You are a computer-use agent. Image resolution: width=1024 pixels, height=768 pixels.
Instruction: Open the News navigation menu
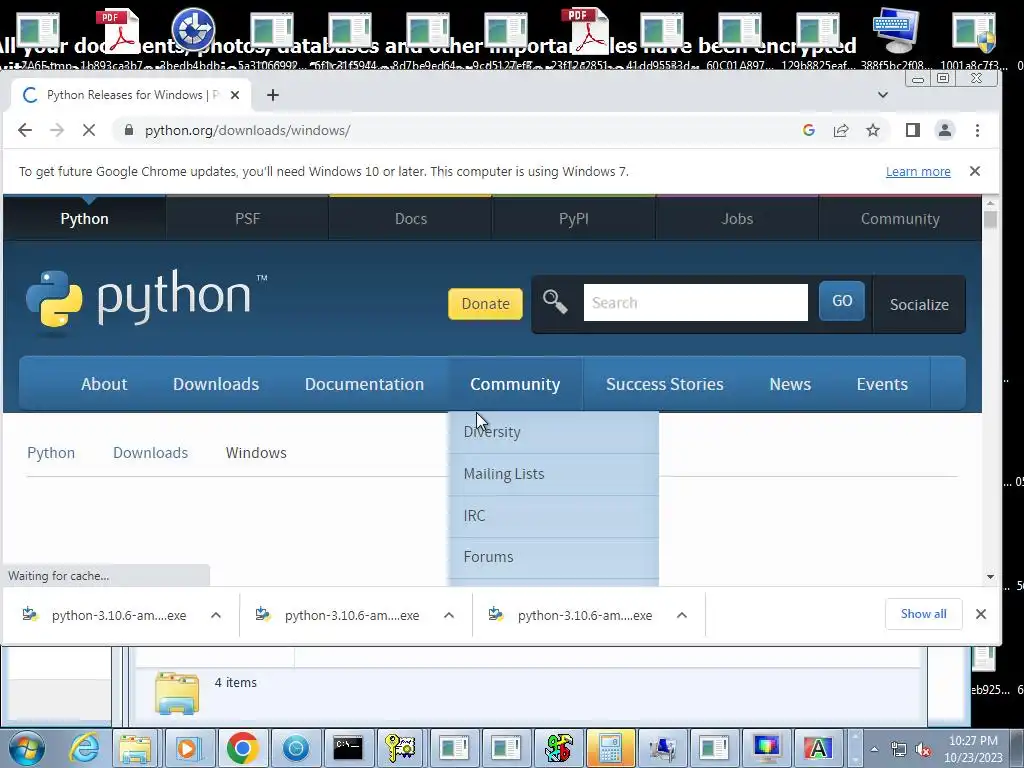(790, 384)
